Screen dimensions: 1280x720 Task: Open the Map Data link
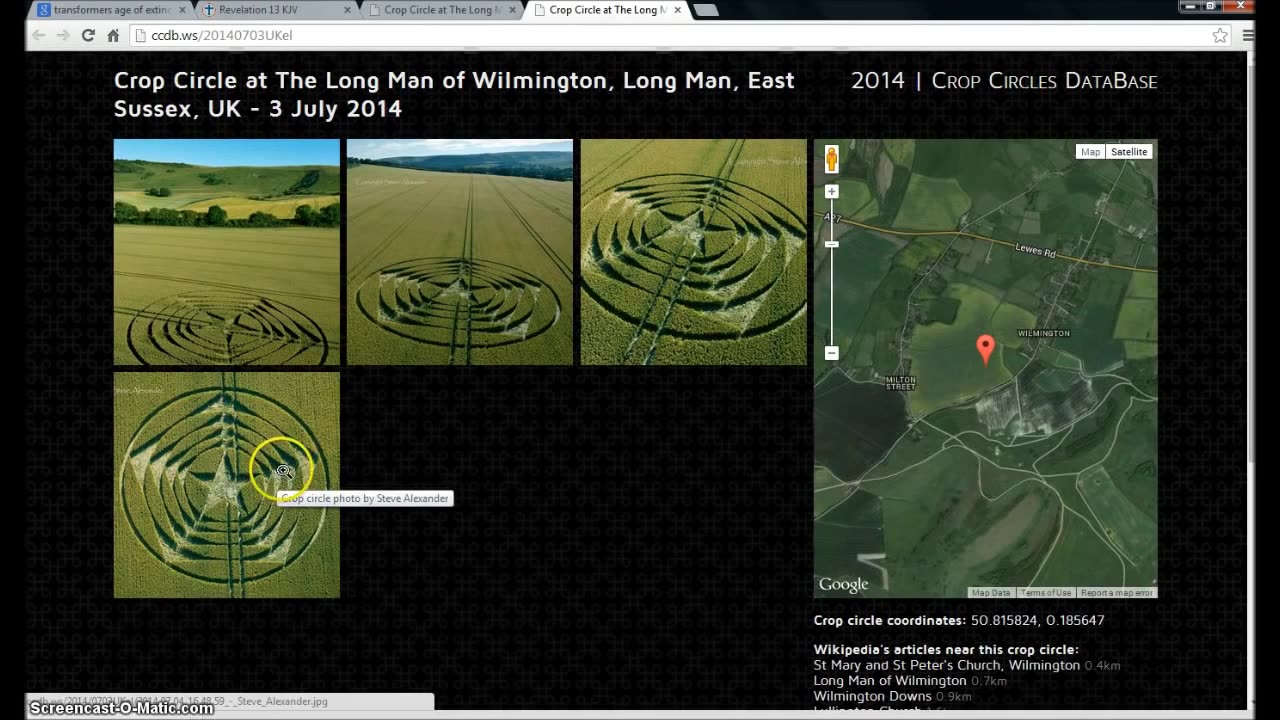tap(991, 593)
